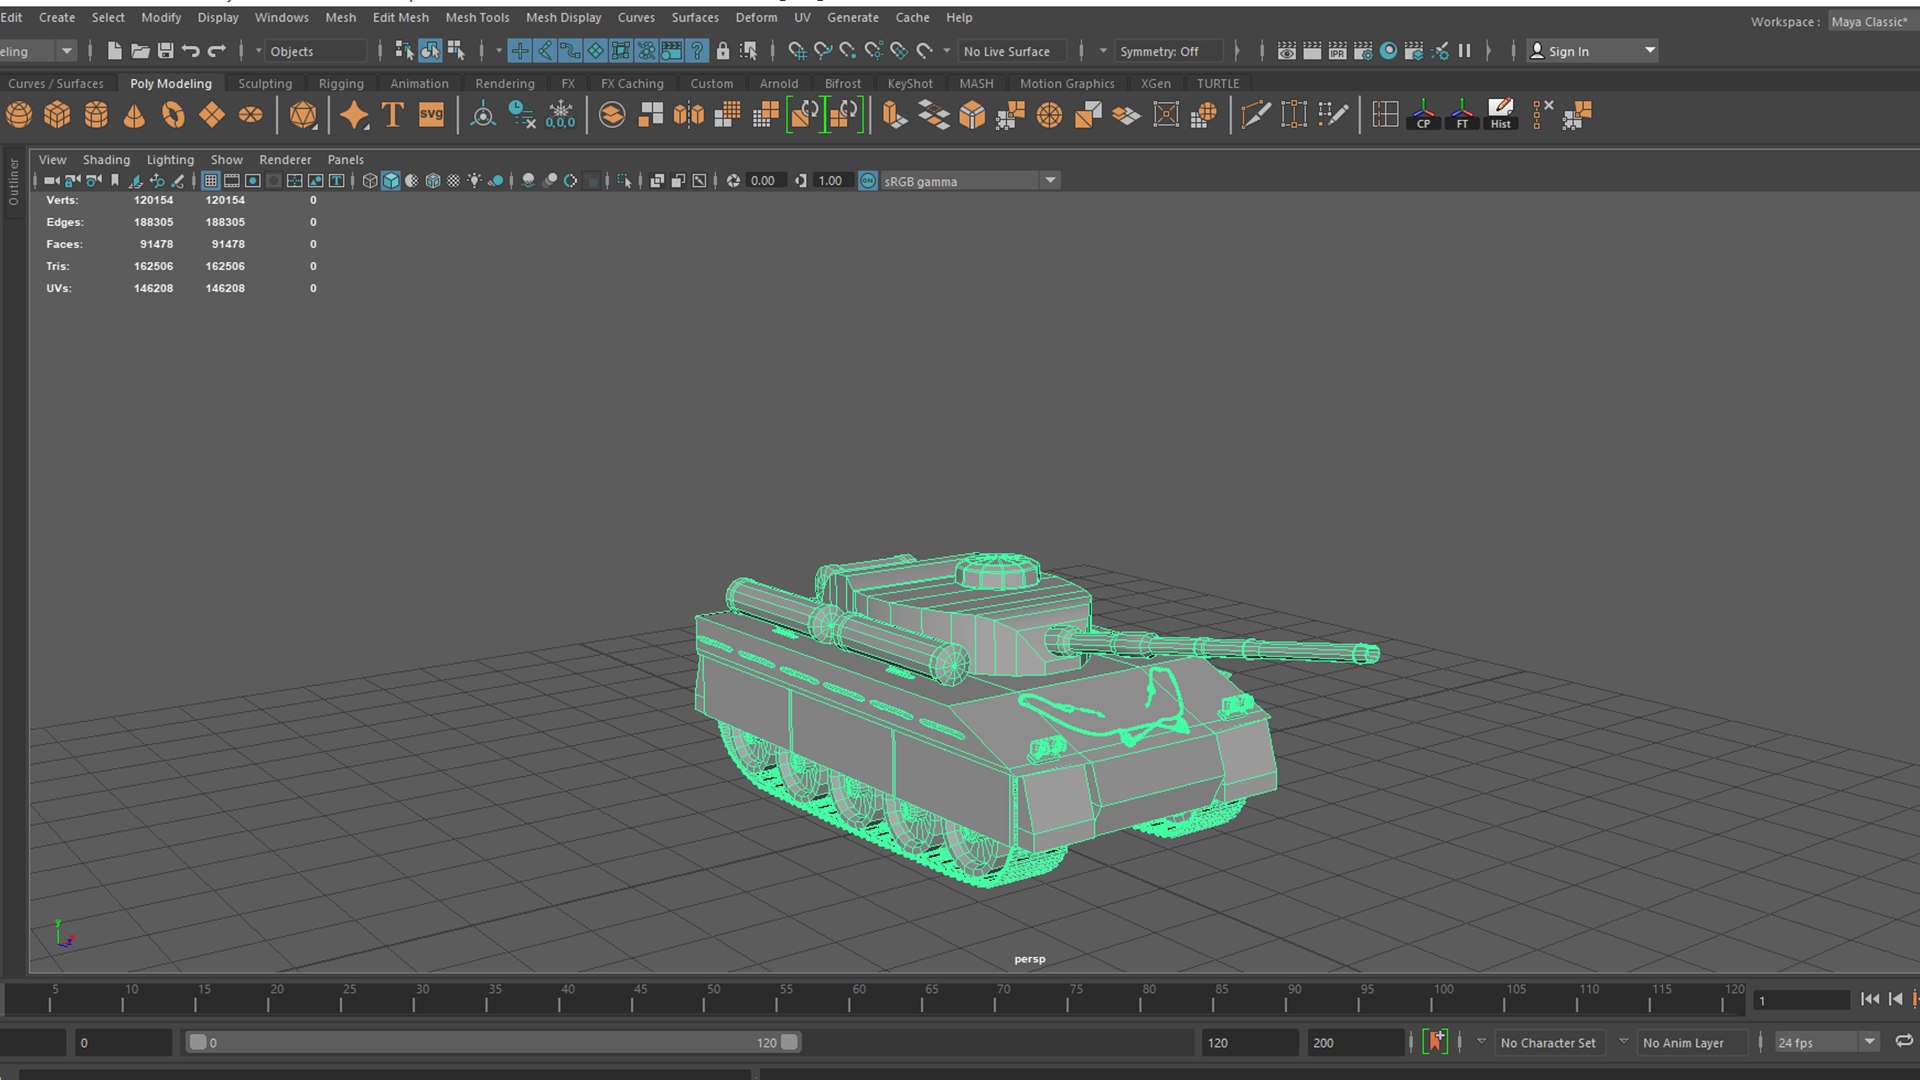Image resolution: width=1920 pixels, height=1080 pixels.
Task: Click the New Scene file icon
Action: point(114,51)
